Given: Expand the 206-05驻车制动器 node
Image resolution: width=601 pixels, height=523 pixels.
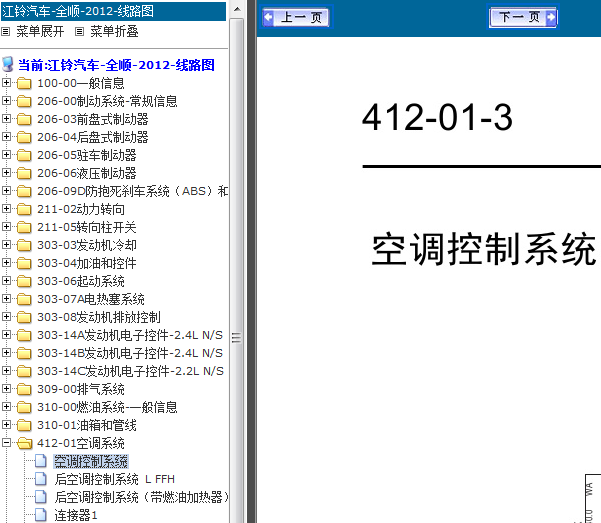Looking at the screenshot, I should (x=6, y=155).
